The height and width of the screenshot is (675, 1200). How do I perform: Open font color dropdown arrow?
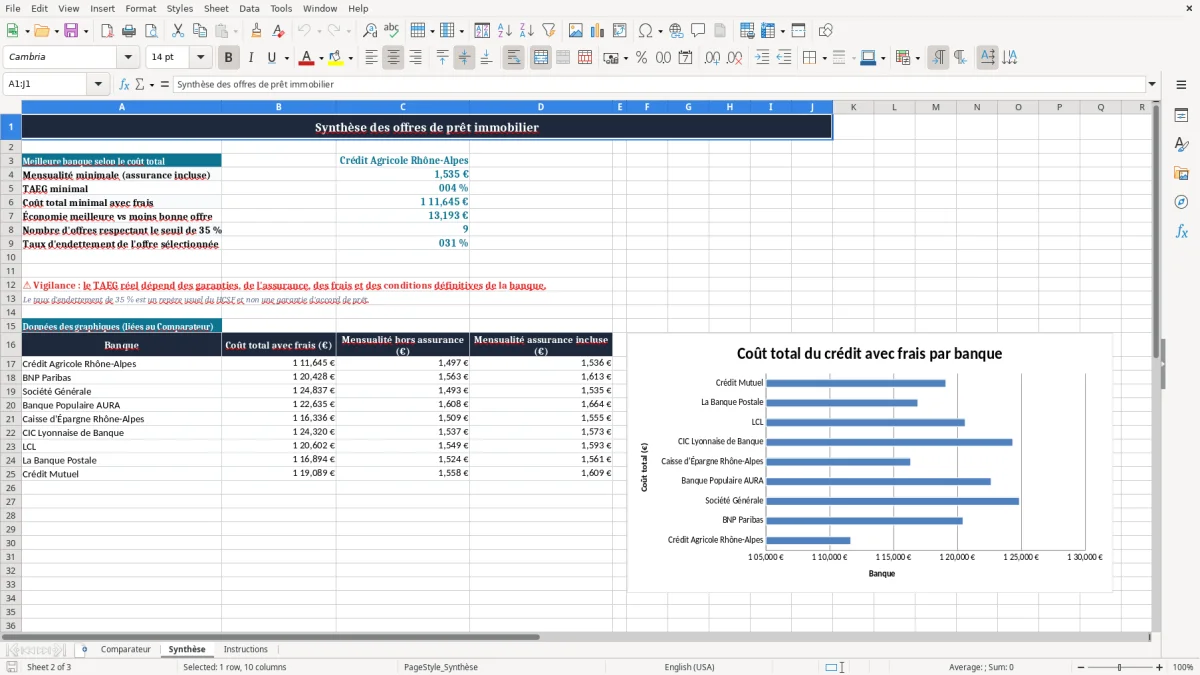pos(322,58)
